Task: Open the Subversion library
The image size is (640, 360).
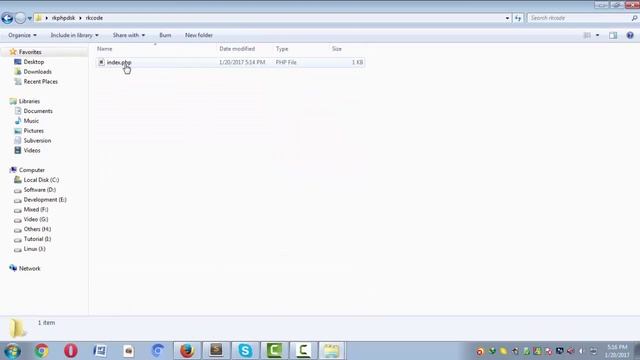Action: pos(37,140)
